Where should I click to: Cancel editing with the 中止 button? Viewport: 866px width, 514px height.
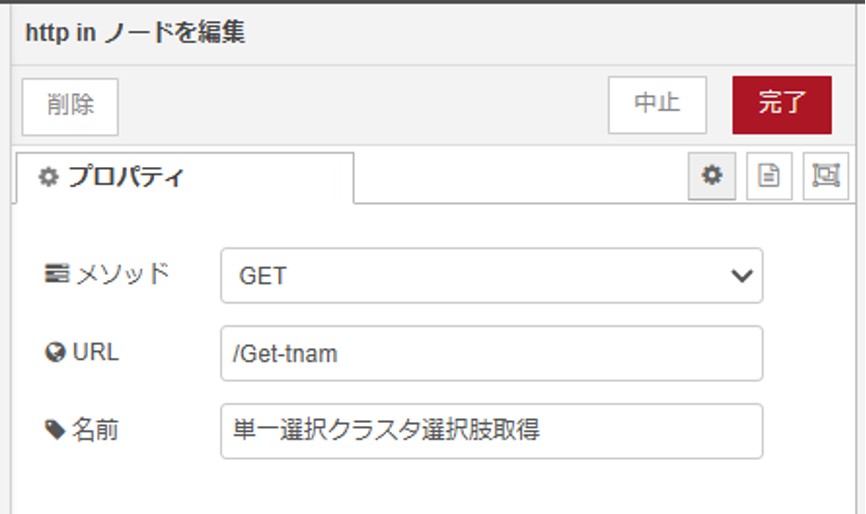pyautogui.click(x=657, y=104)
